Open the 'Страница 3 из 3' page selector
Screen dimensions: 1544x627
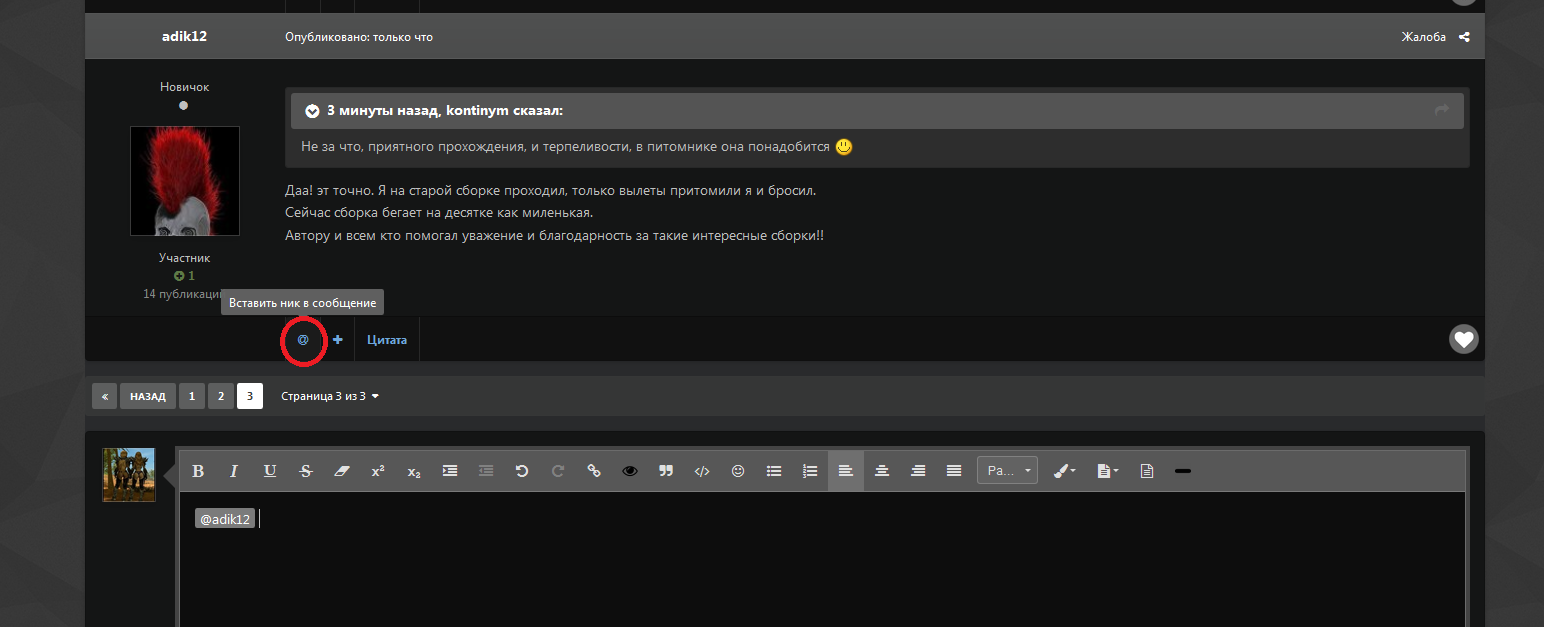click(330, 397)
